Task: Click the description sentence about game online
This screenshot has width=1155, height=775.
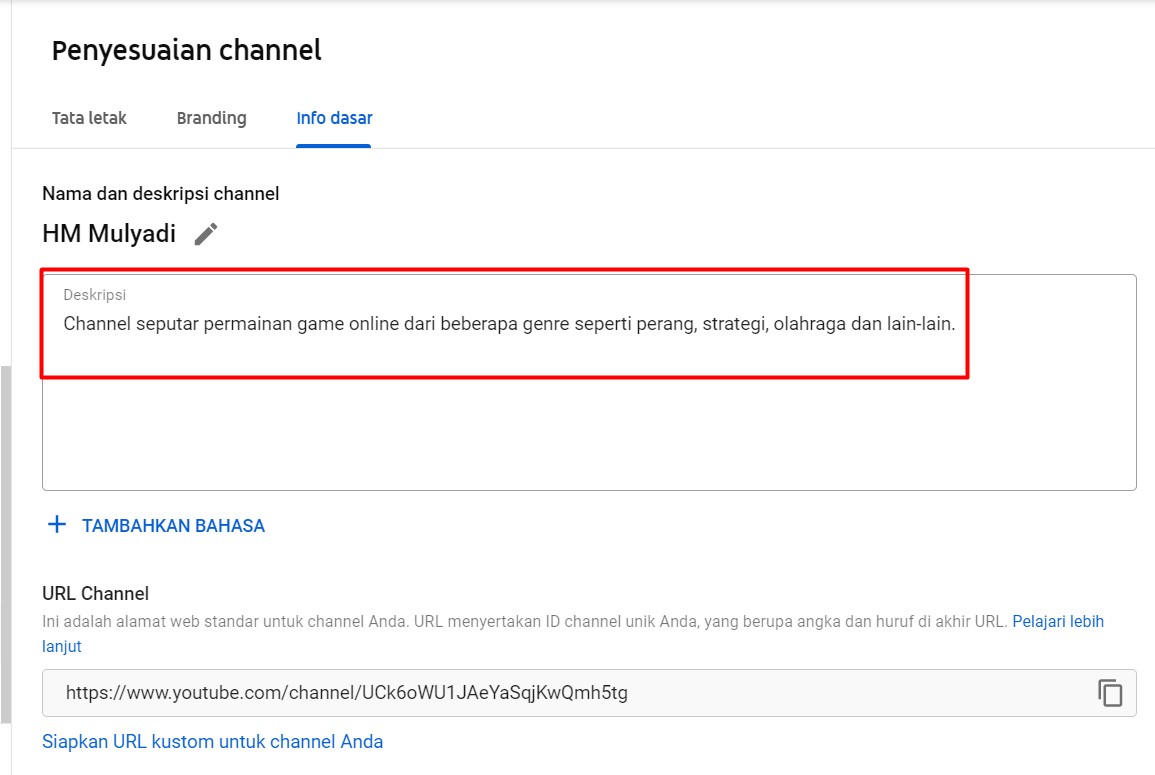Action: [x=509, y=325]
